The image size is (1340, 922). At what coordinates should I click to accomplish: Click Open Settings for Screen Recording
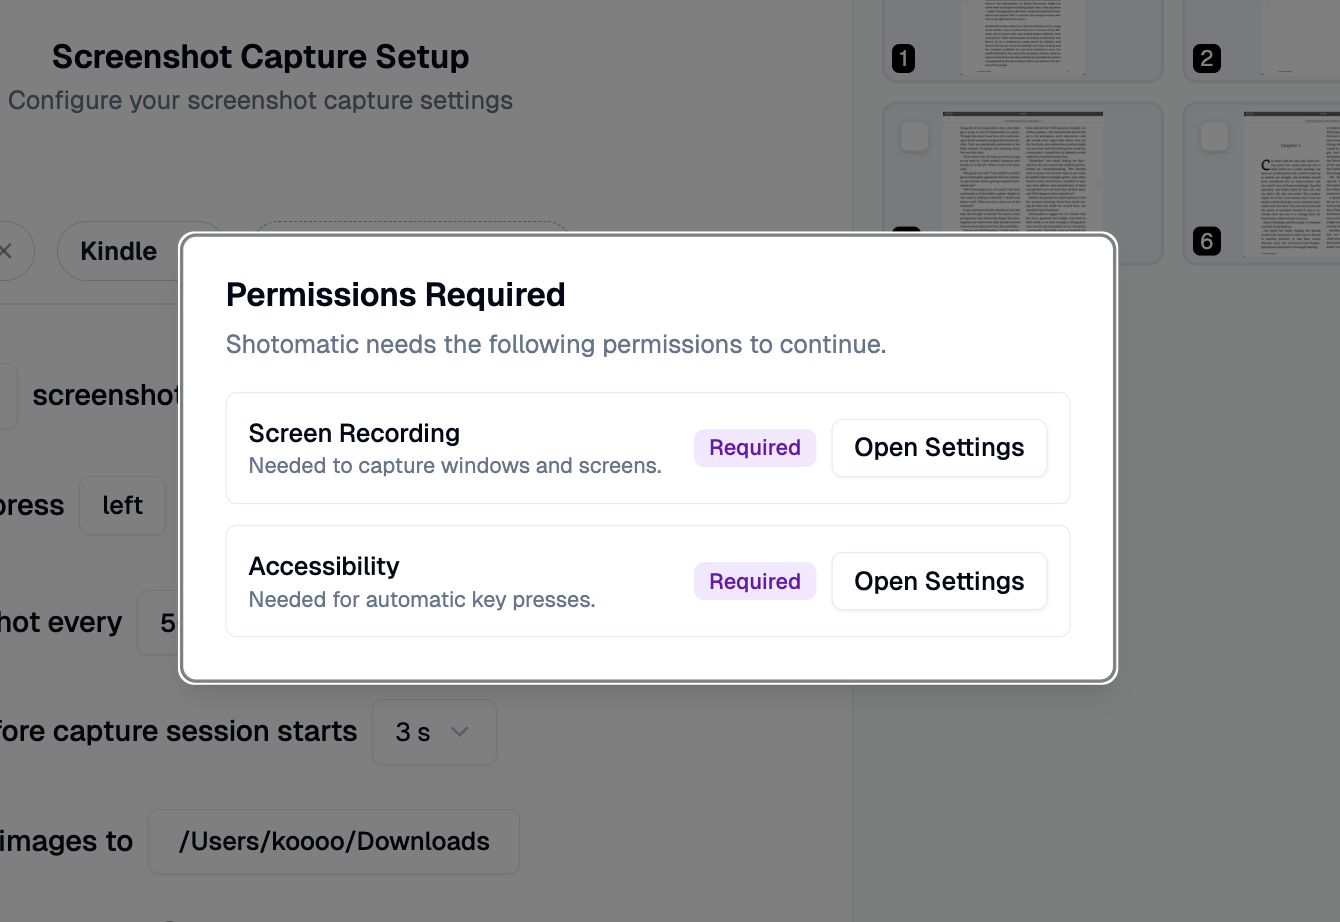939,448
